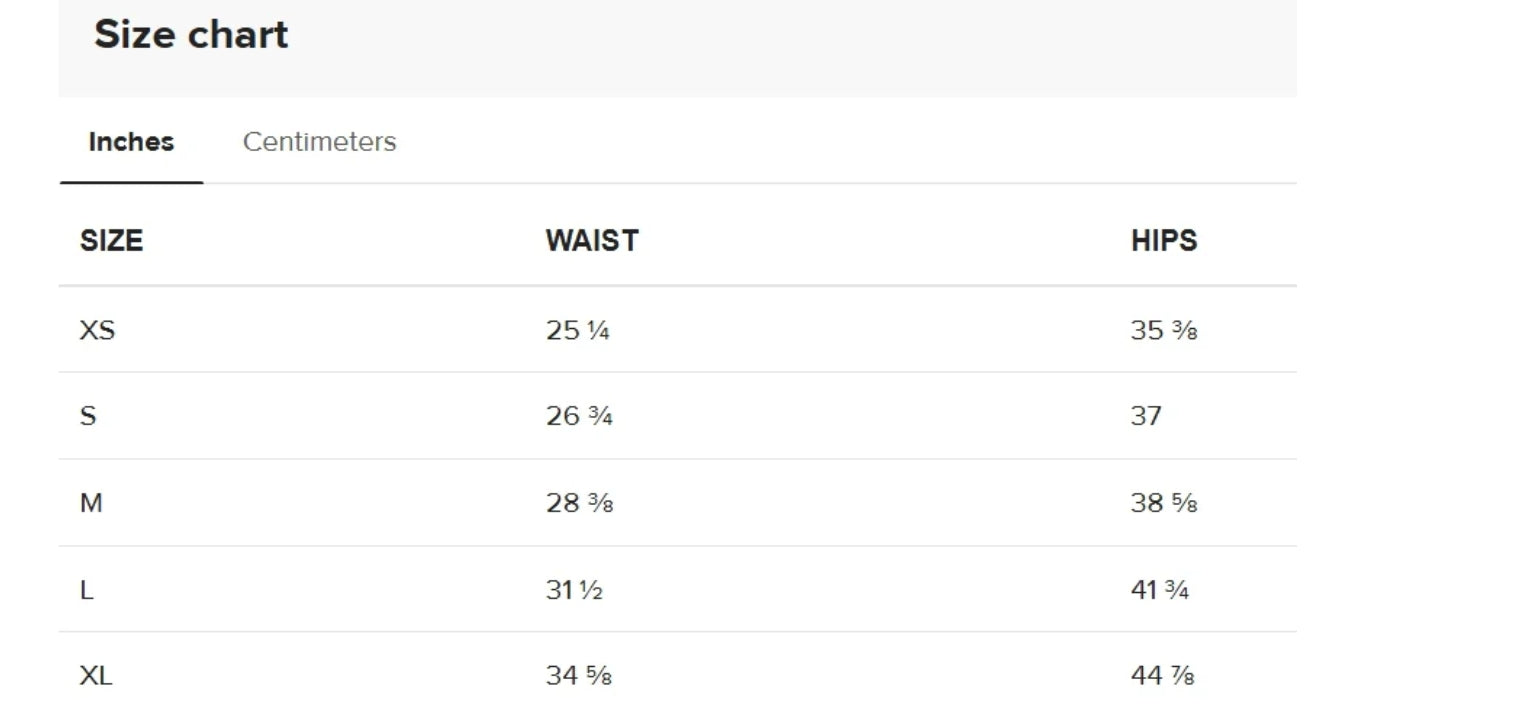This screenshot has width=1529, height=715.
Task: Click the WAIST column header
Action: [592, 241]
